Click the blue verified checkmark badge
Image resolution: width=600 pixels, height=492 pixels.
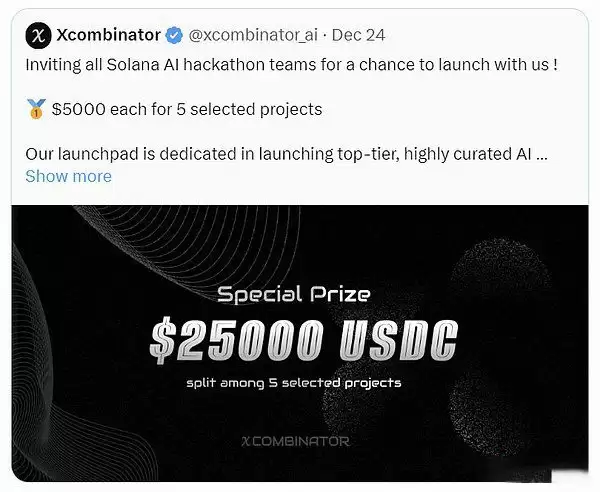coord(174,35)
